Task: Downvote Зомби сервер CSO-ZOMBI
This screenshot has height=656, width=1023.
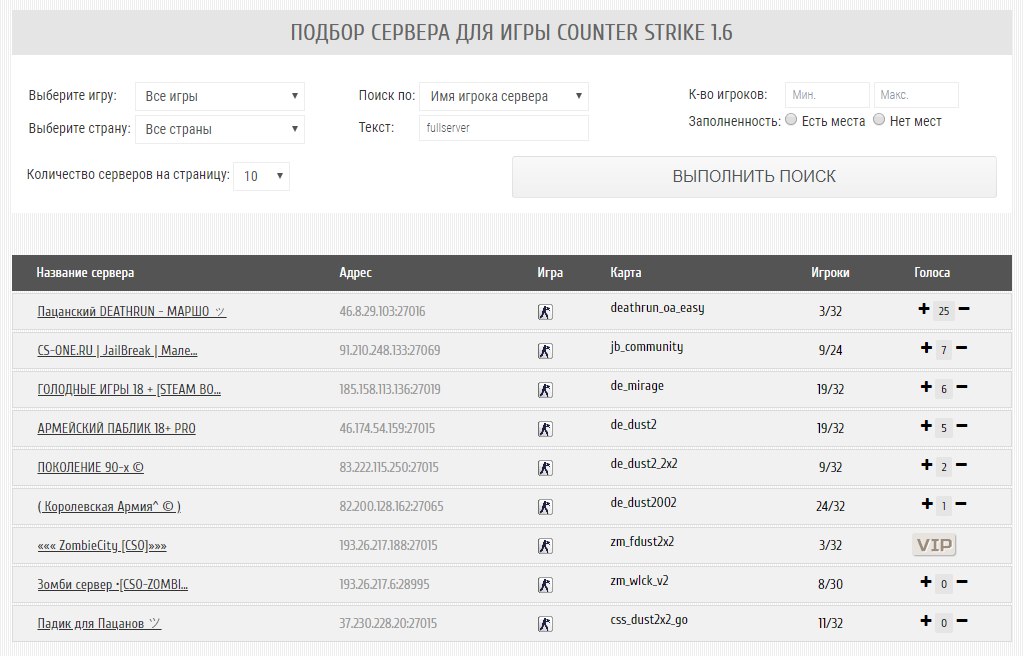Action: (x=961, y=582)
